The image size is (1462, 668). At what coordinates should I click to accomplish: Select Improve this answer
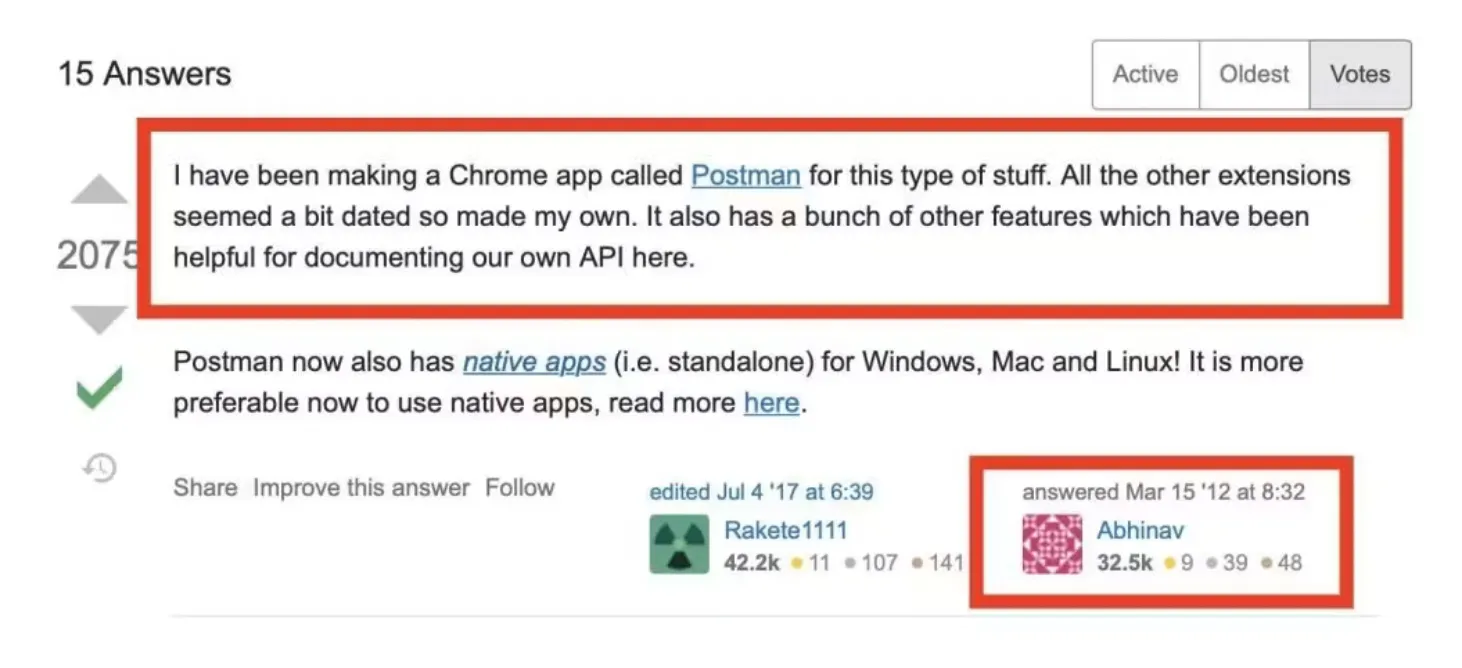[x=361, y=488]
